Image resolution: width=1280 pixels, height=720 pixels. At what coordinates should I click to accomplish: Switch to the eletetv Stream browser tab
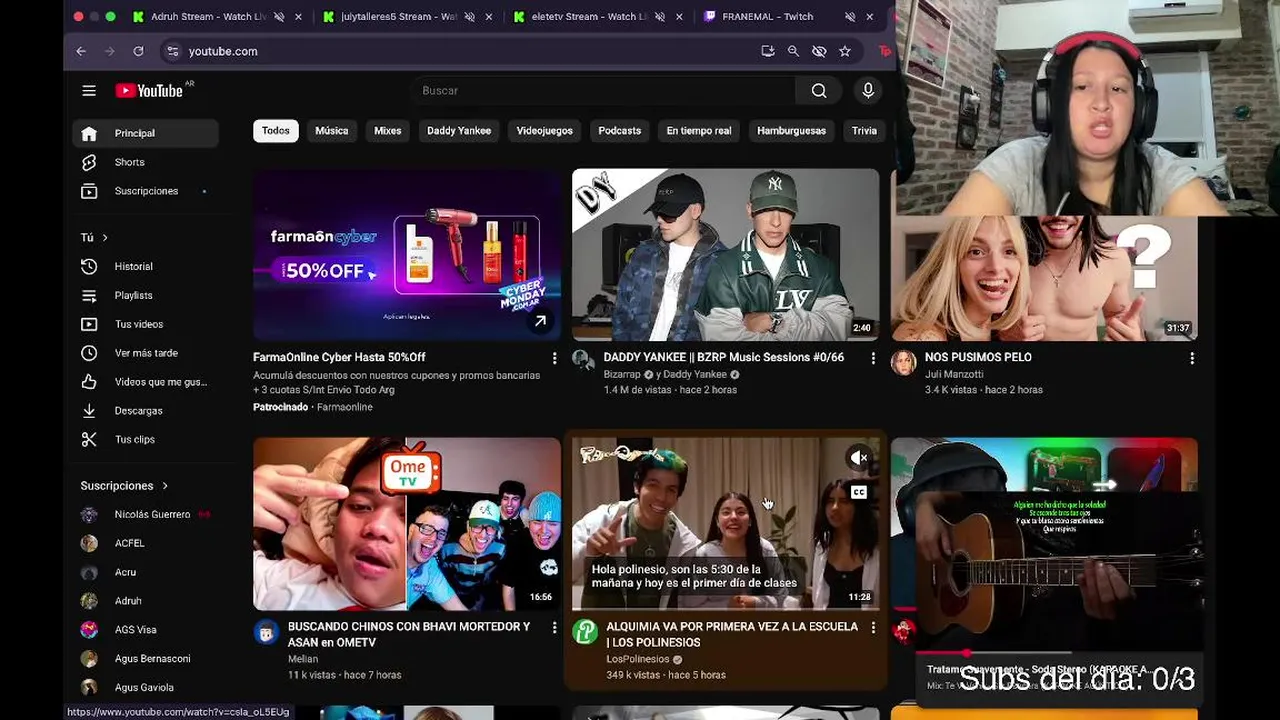[590, 17]
